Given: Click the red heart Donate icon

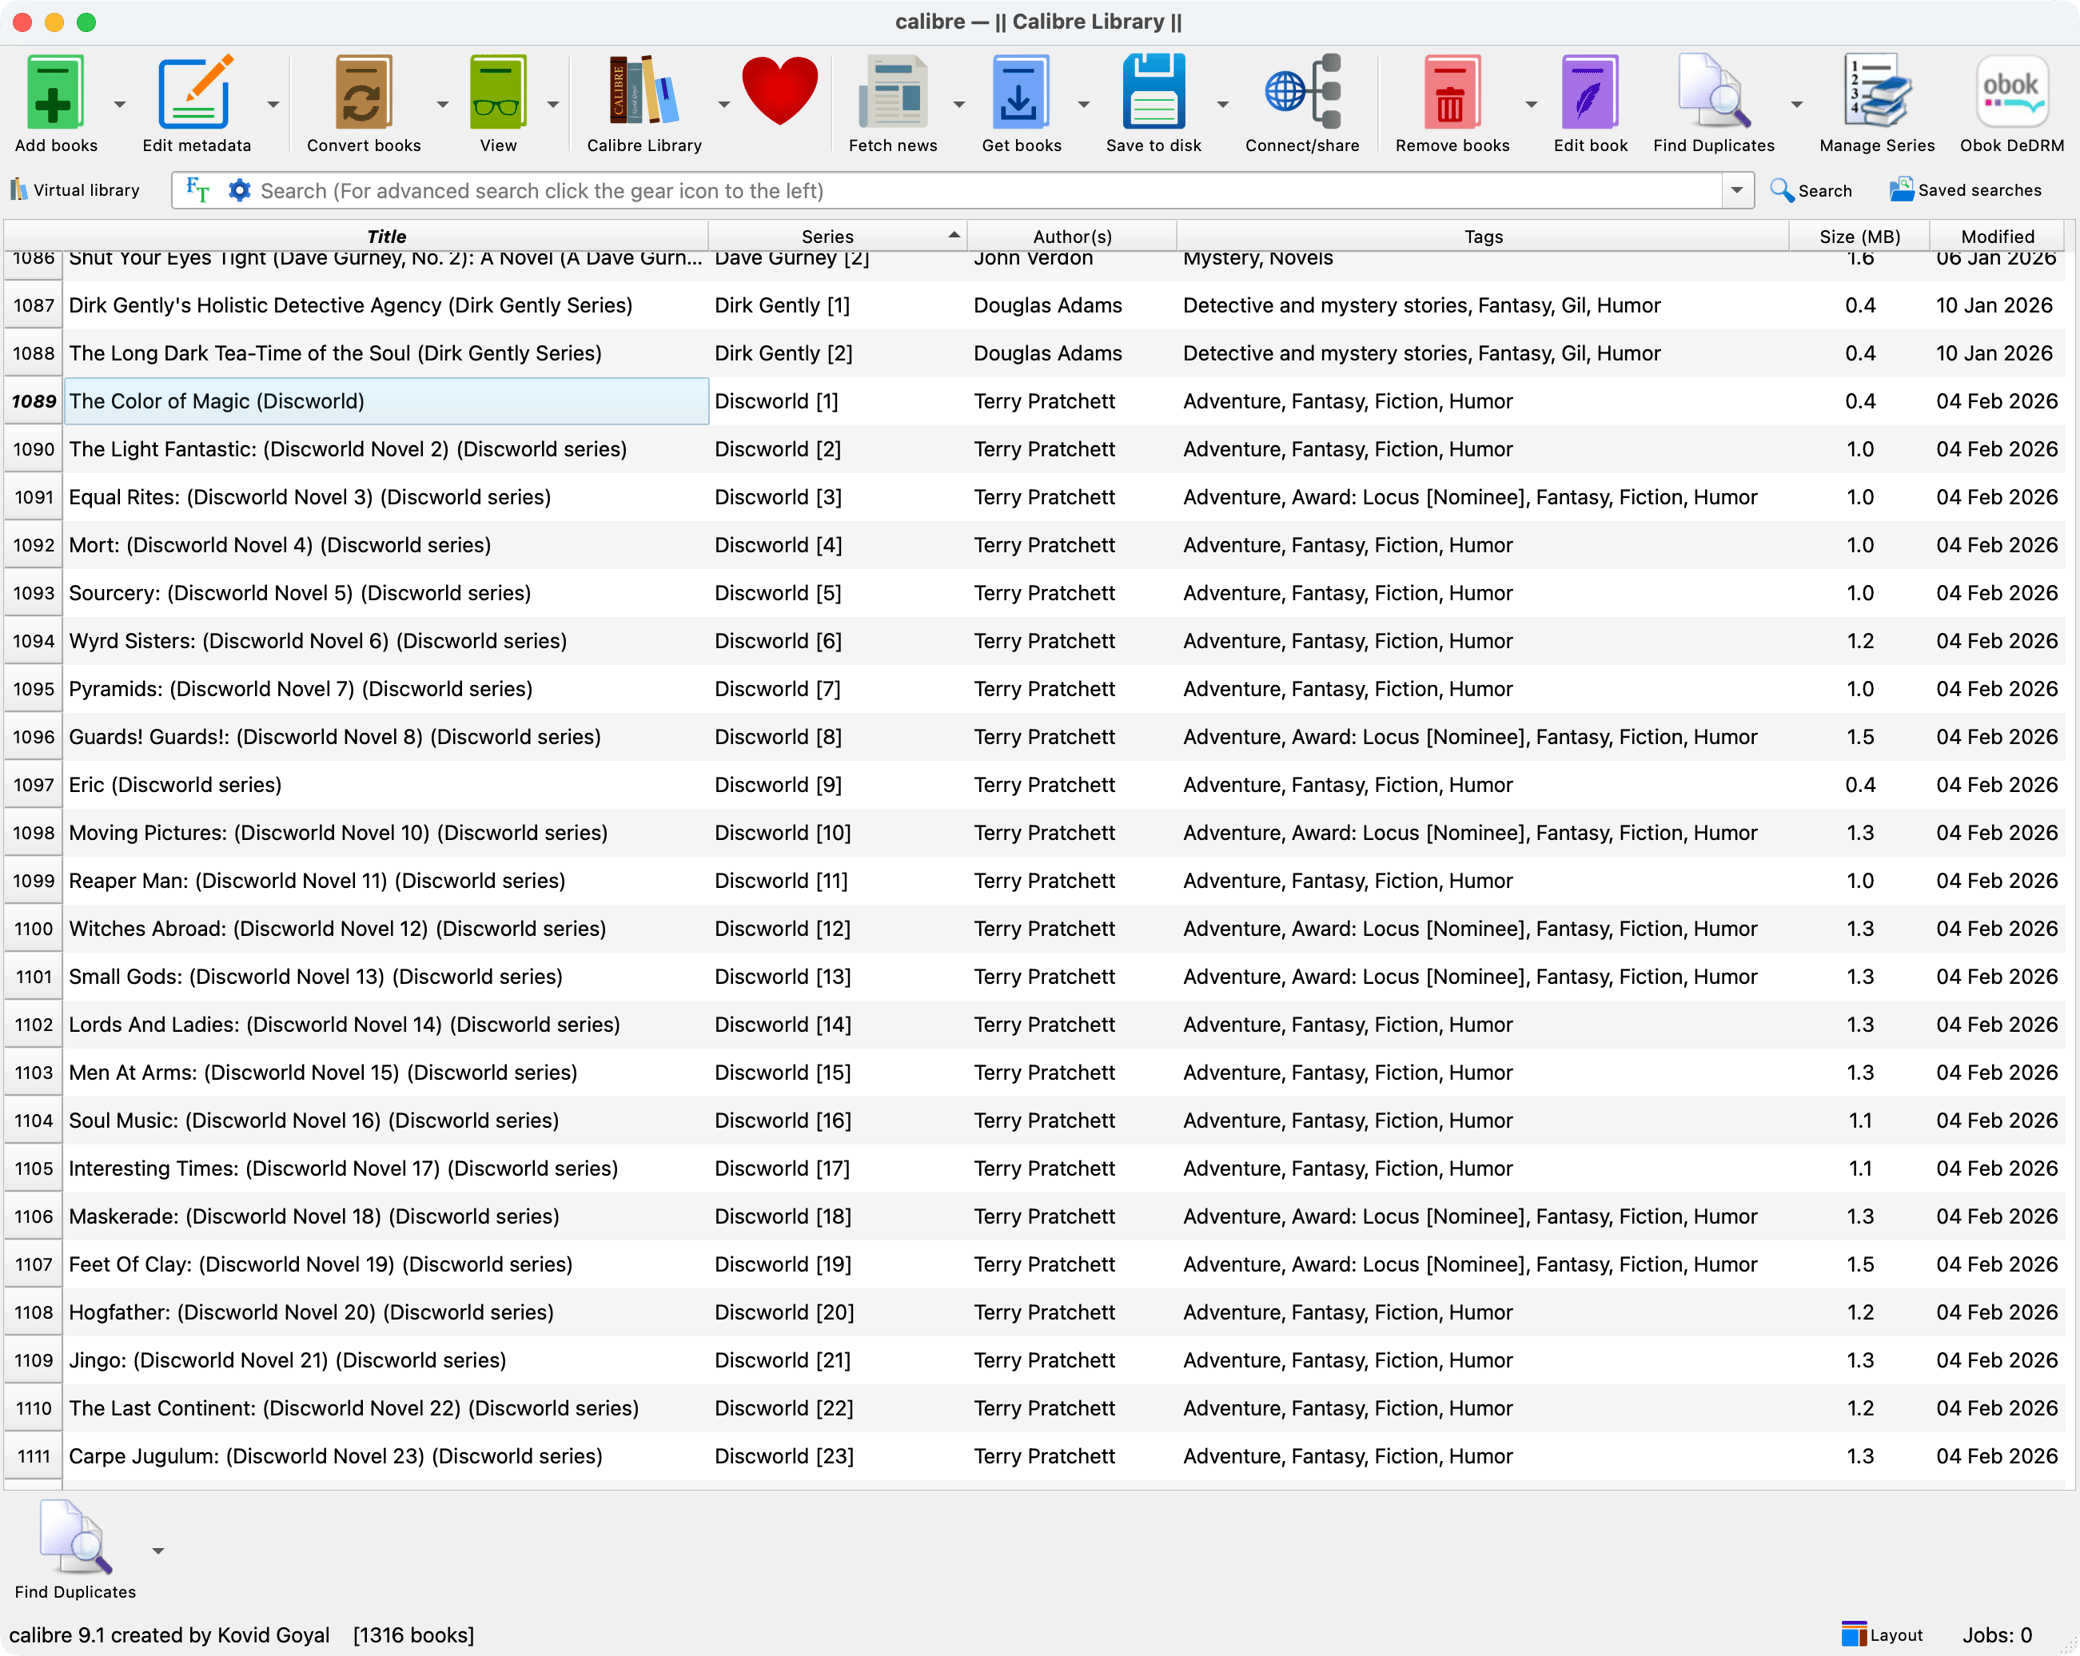Looking at the screenshot, I should click(779, 91).
